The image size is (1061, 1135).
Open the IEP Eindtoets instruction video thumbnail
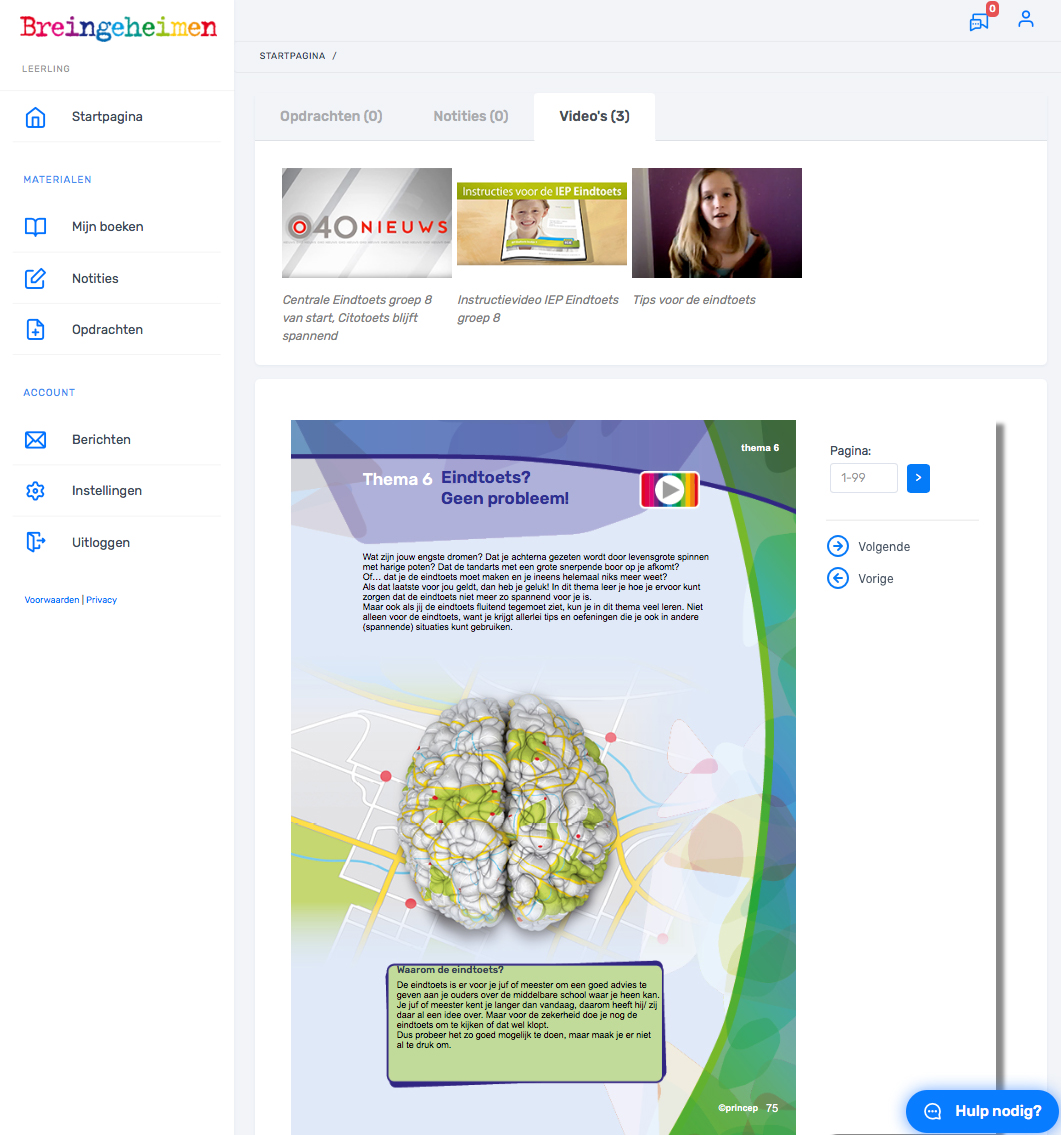pos(542,223)
